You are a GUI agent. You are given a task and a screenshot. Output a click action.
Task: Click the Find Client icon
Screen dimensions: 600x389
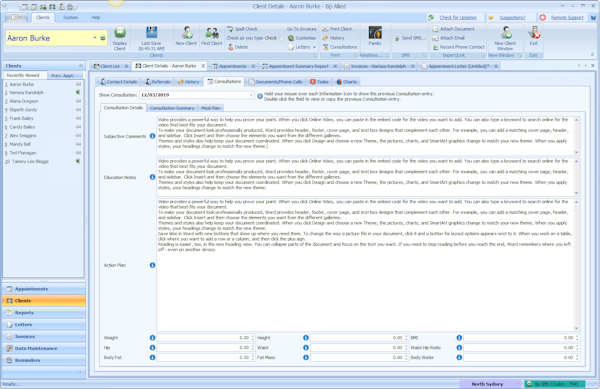212,33
